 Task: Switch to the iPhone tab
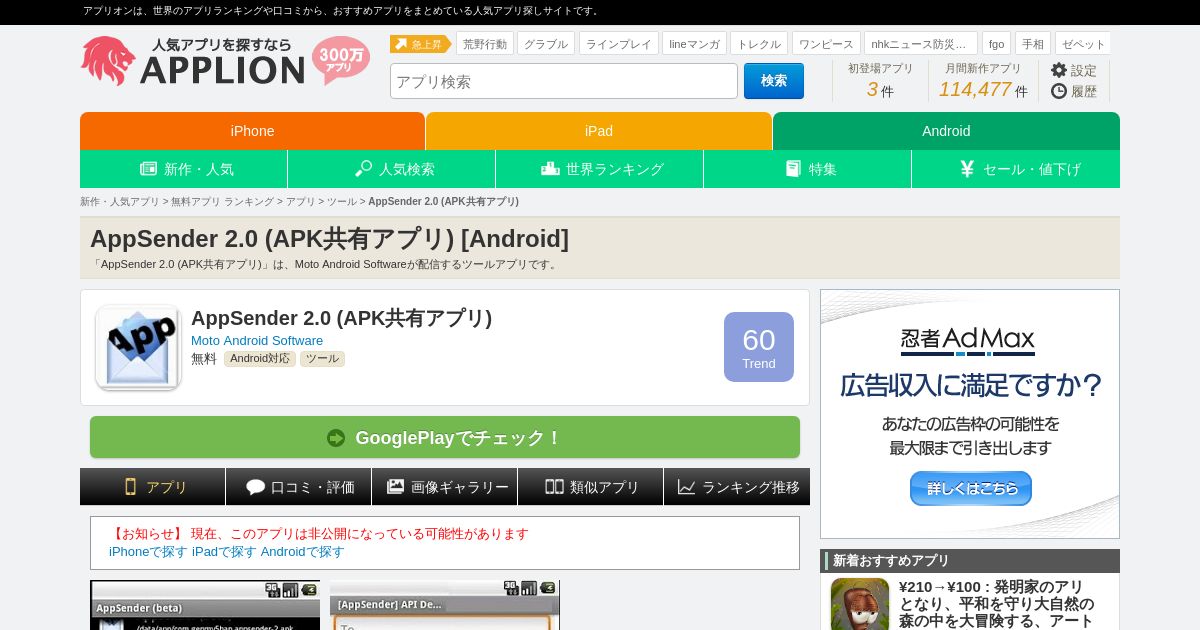click(252, 131)
